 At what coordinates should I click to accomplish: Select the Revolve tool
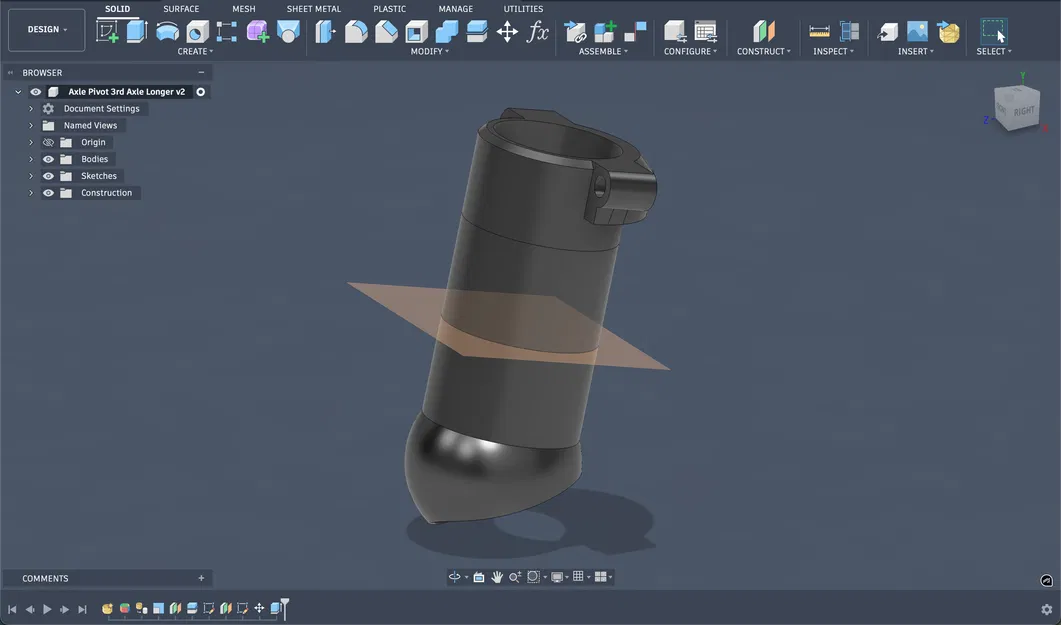click(165, 31)
